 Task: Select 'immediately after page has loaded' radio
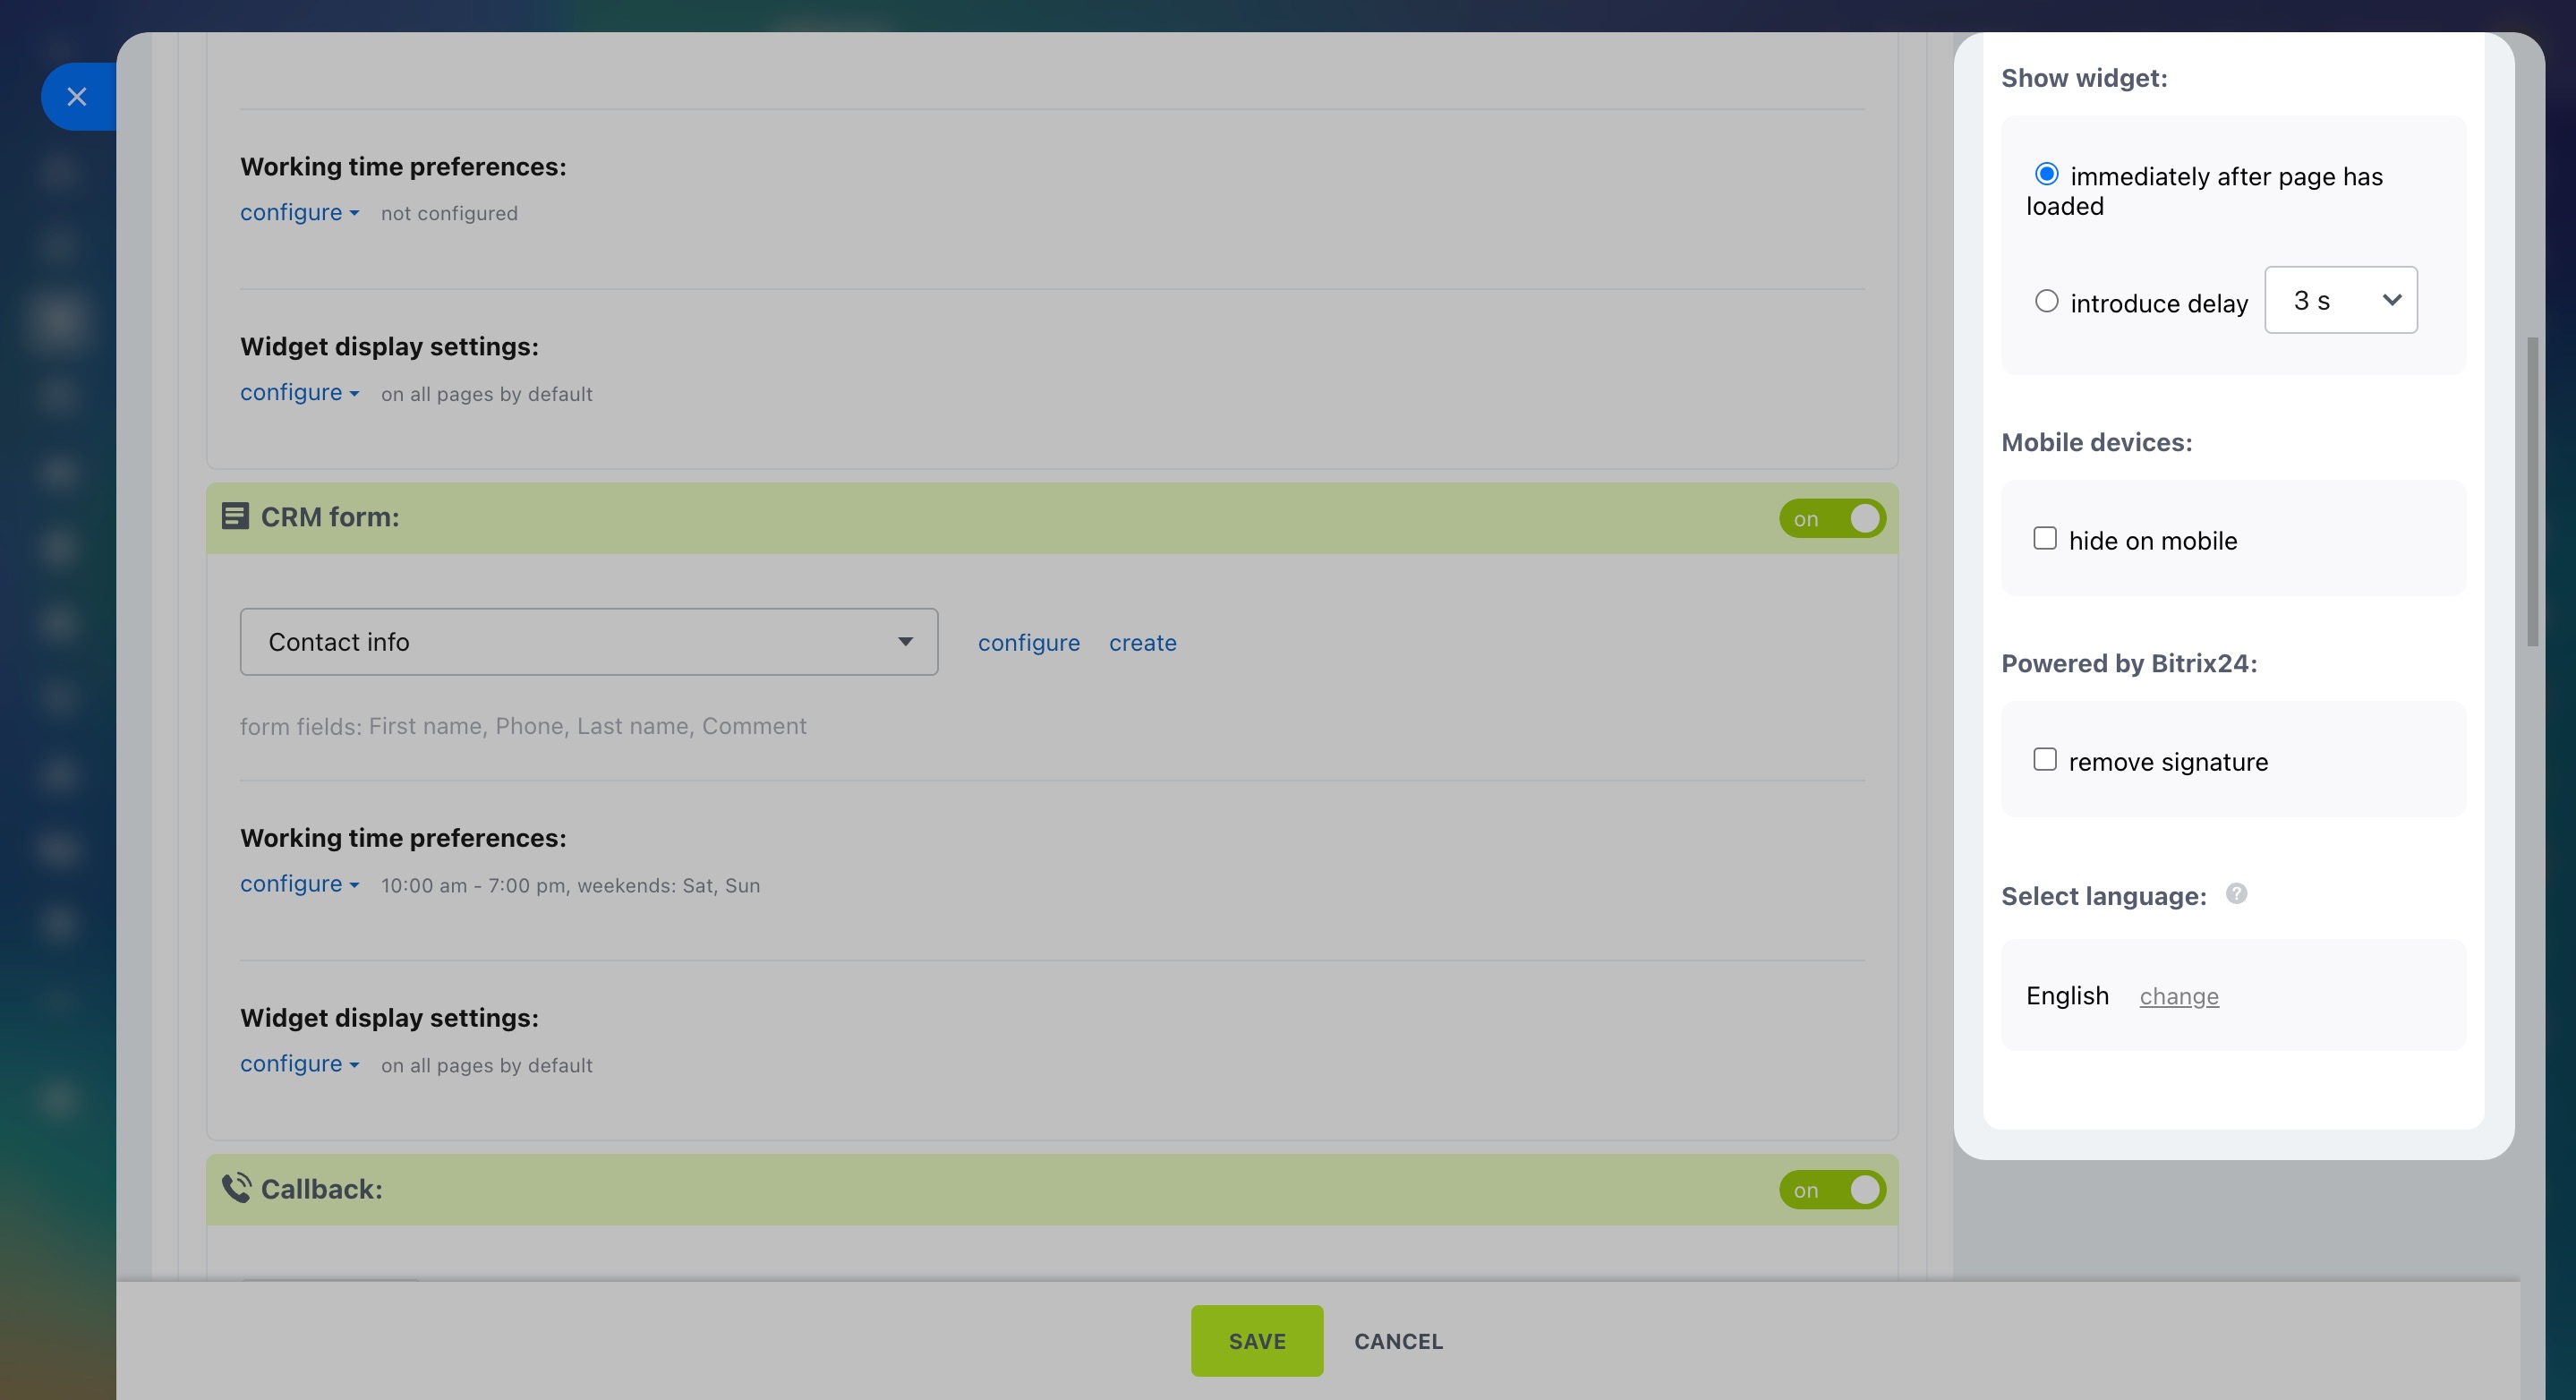2046,175
